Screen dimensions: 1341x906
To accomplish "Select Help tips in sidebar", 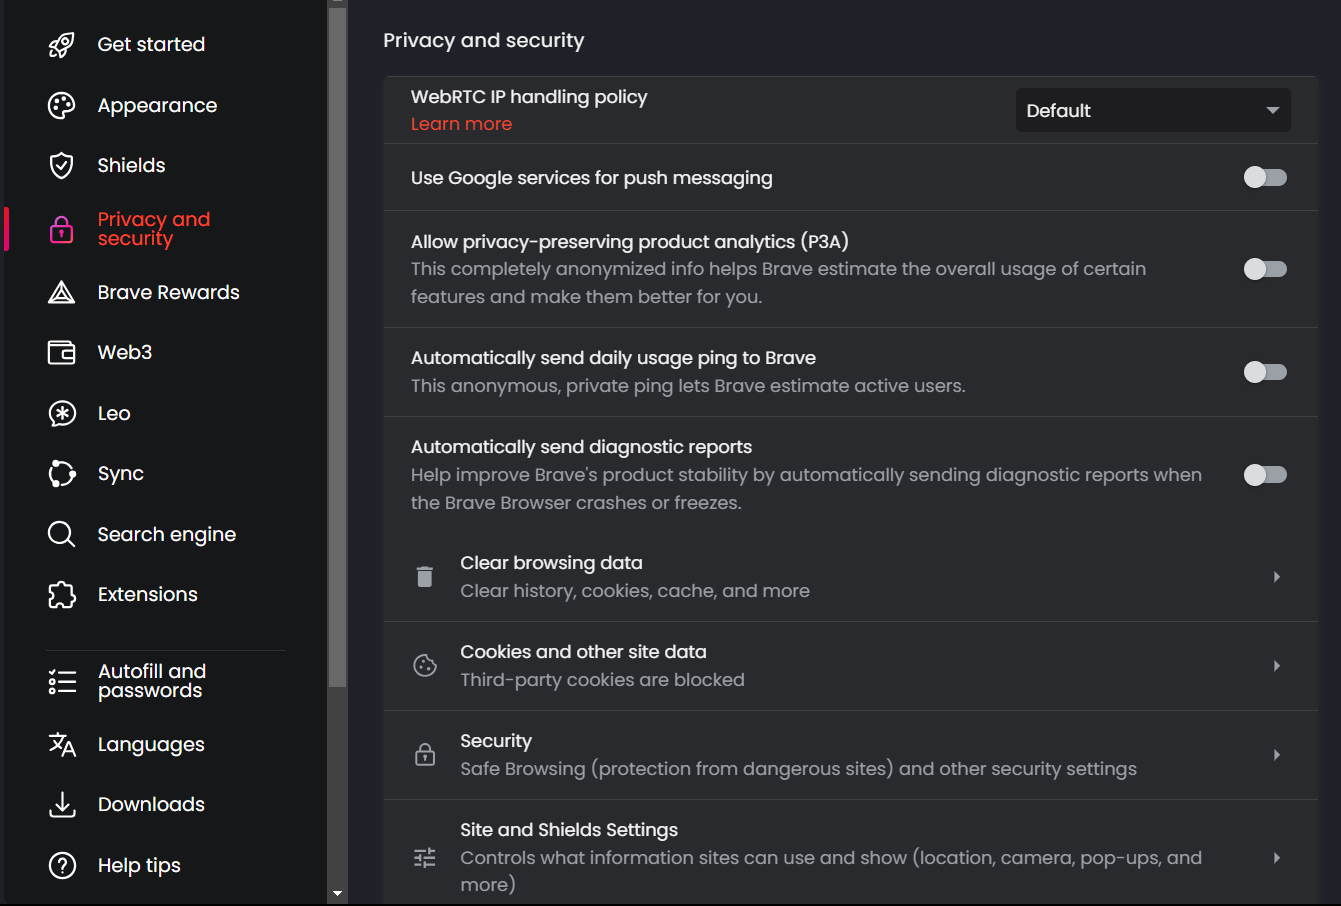I will tap(139, 866).
